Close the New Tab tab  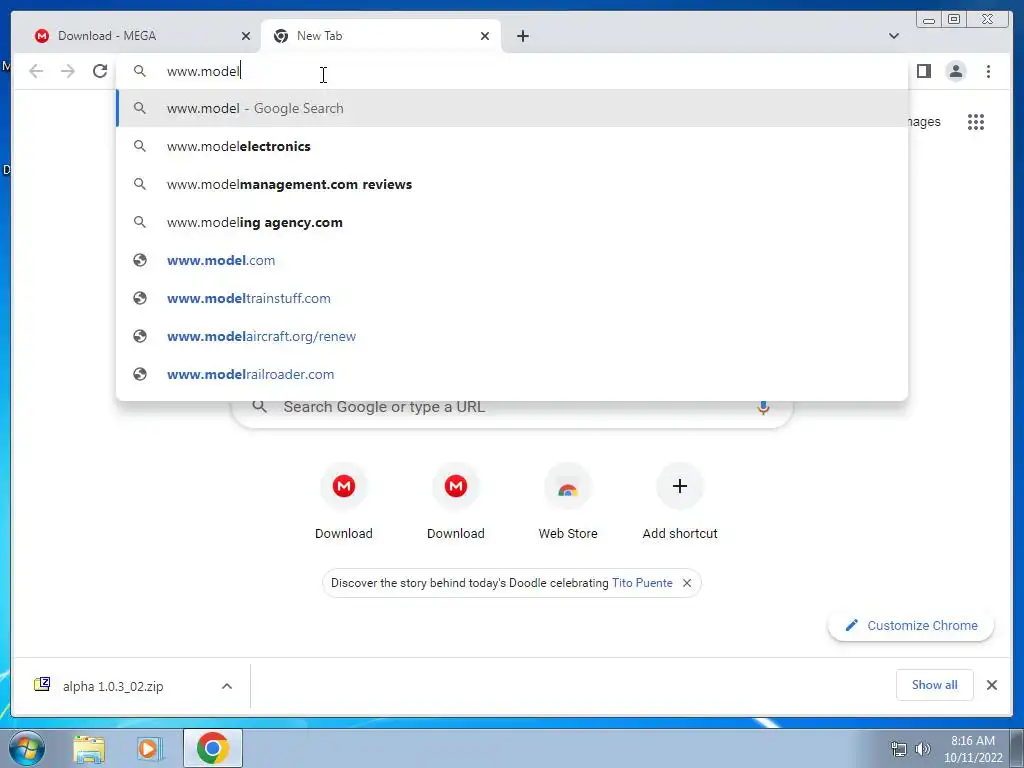click(x=485, y=36)
